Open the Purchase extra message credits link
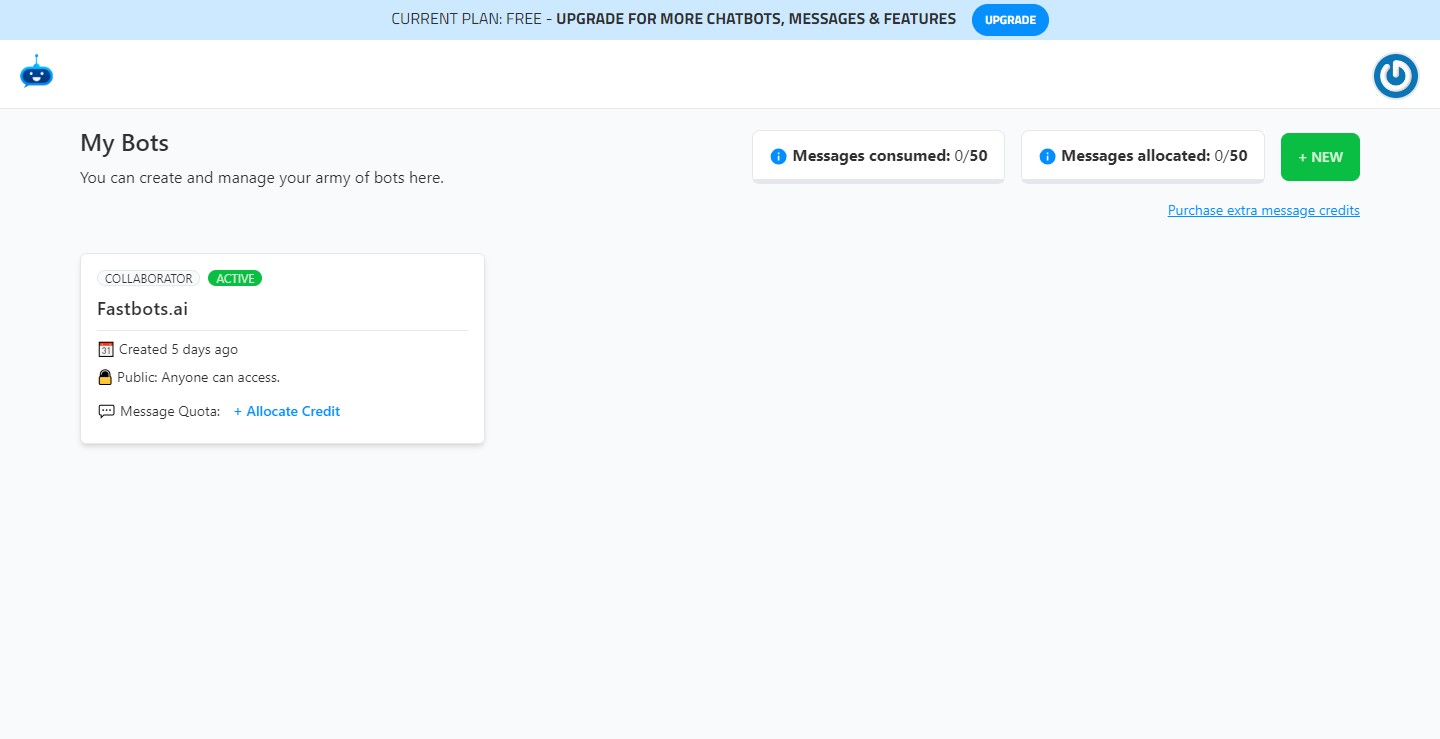The height and width of the screenshot is (739, 1440). (x=1263, y=210)
